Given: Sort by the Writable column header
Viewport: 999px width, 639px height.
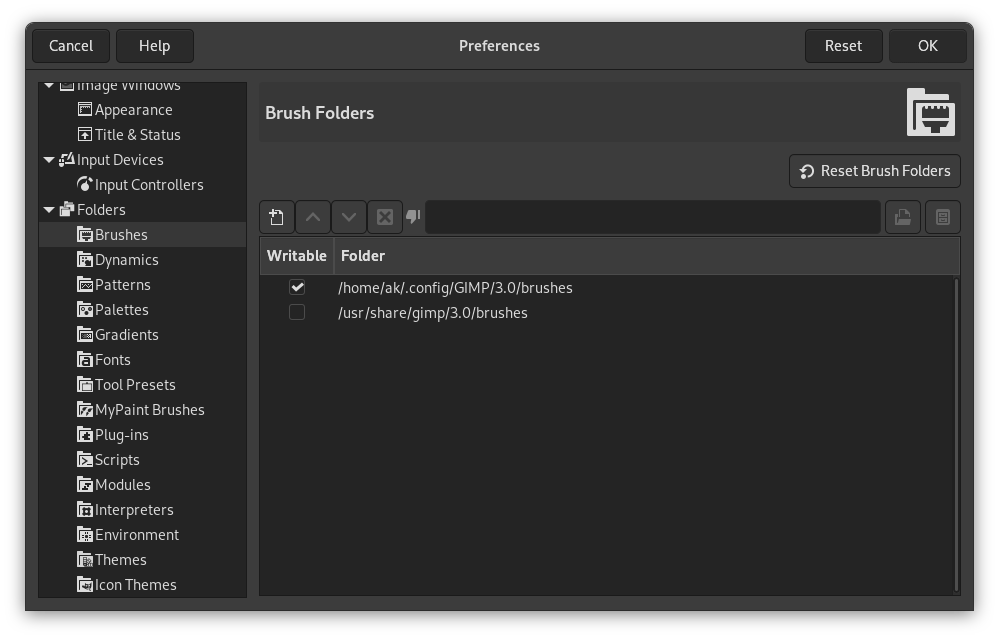Looking at the screenshot, I should click(x=296, y=255).
